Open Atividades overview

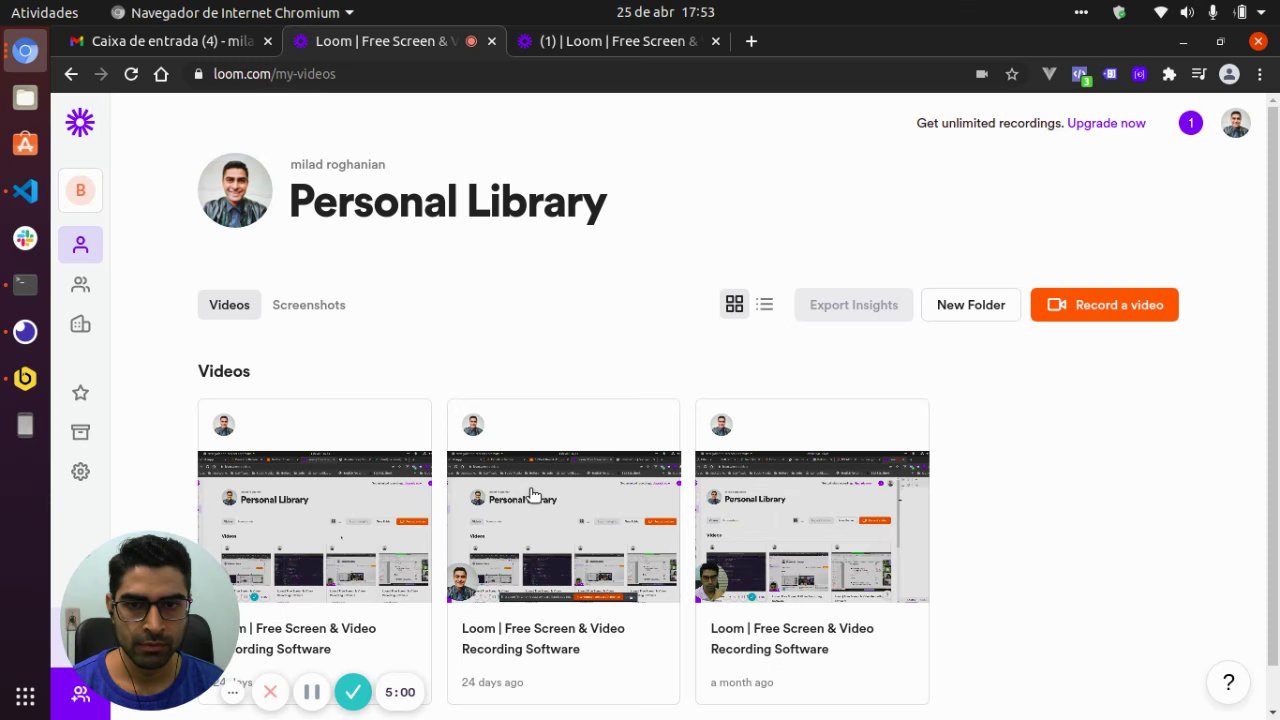(44, 12)
